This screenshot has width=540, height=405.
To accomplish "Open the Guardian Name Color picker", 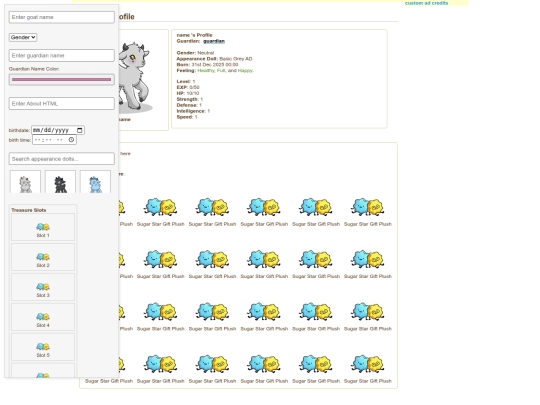I will pyautogui.click(x=62, y=80).
